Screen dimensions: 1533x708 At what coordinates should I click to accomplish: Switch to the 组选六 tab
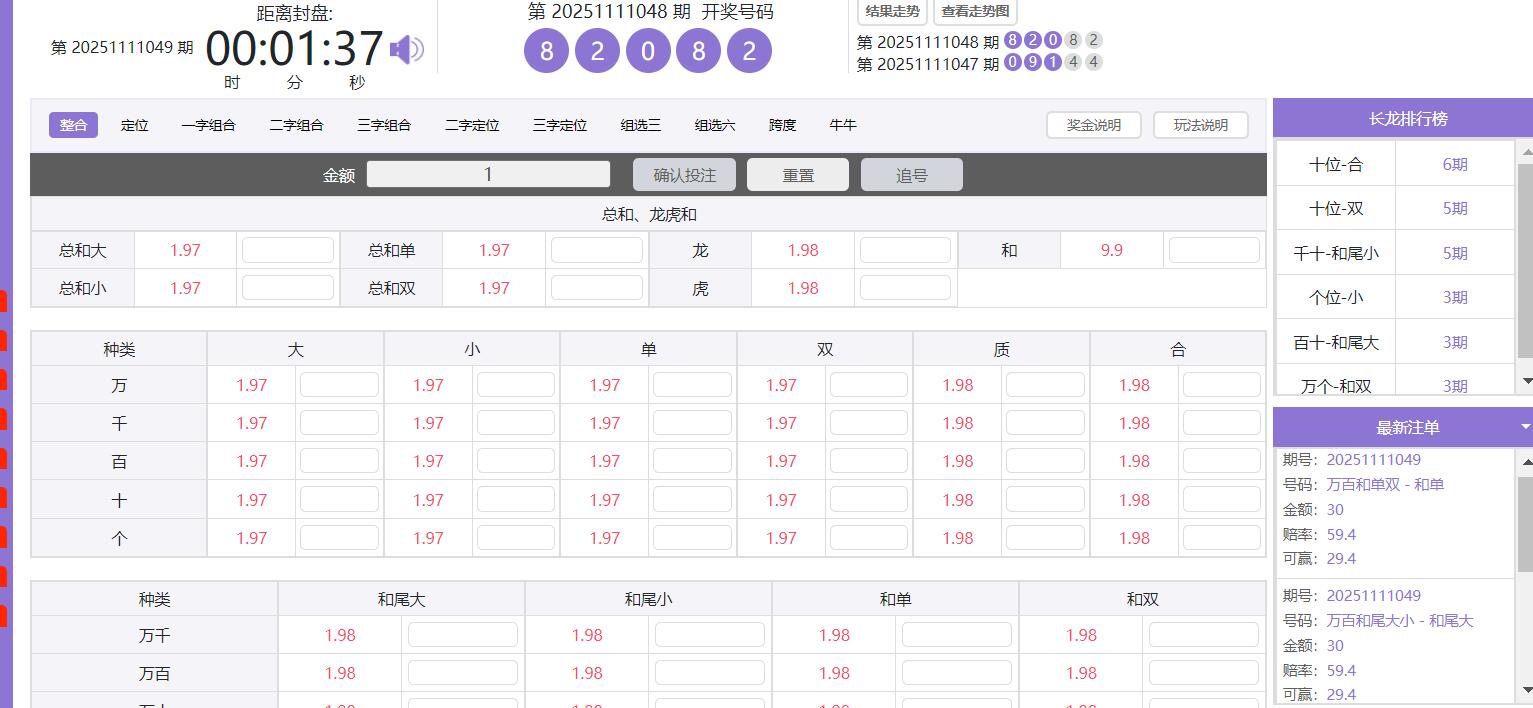point(715,124)
